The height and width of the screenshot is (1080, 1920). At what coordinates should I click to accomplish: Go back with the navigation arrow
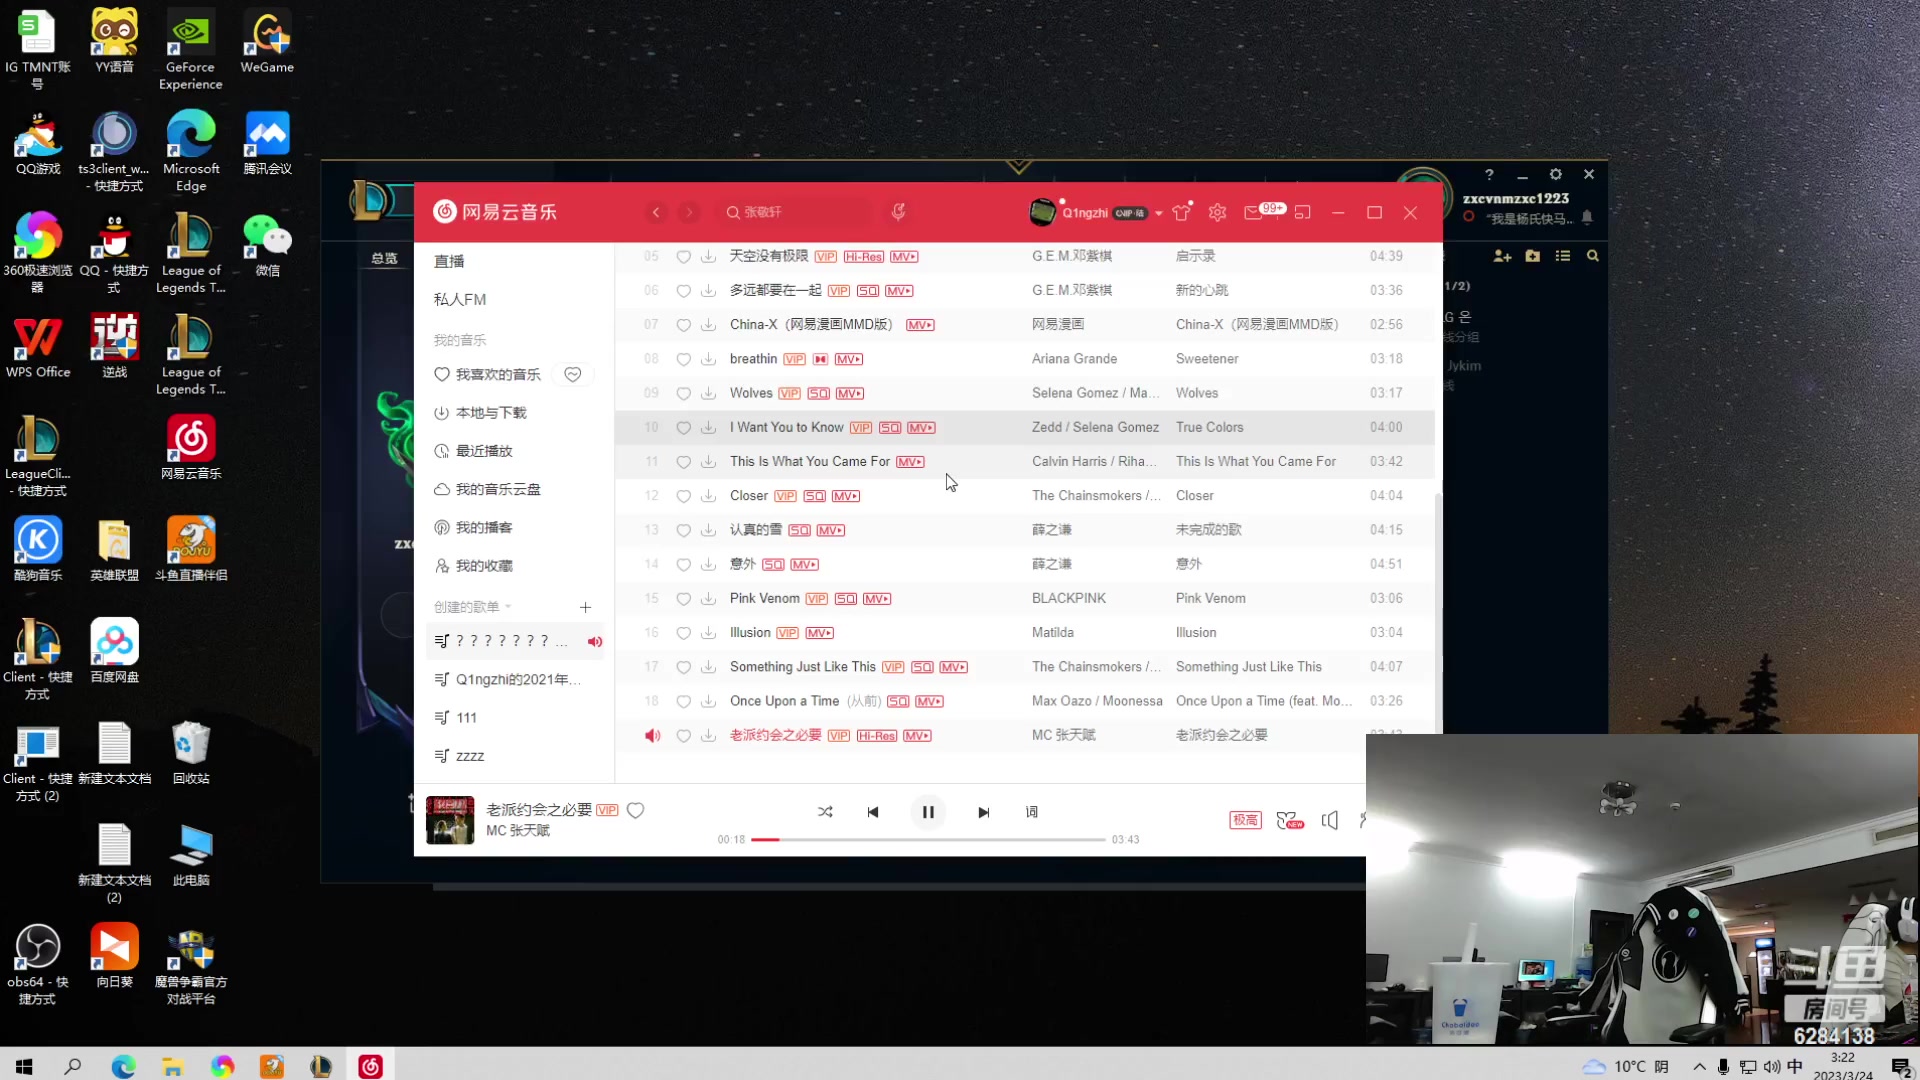(656, 212)
